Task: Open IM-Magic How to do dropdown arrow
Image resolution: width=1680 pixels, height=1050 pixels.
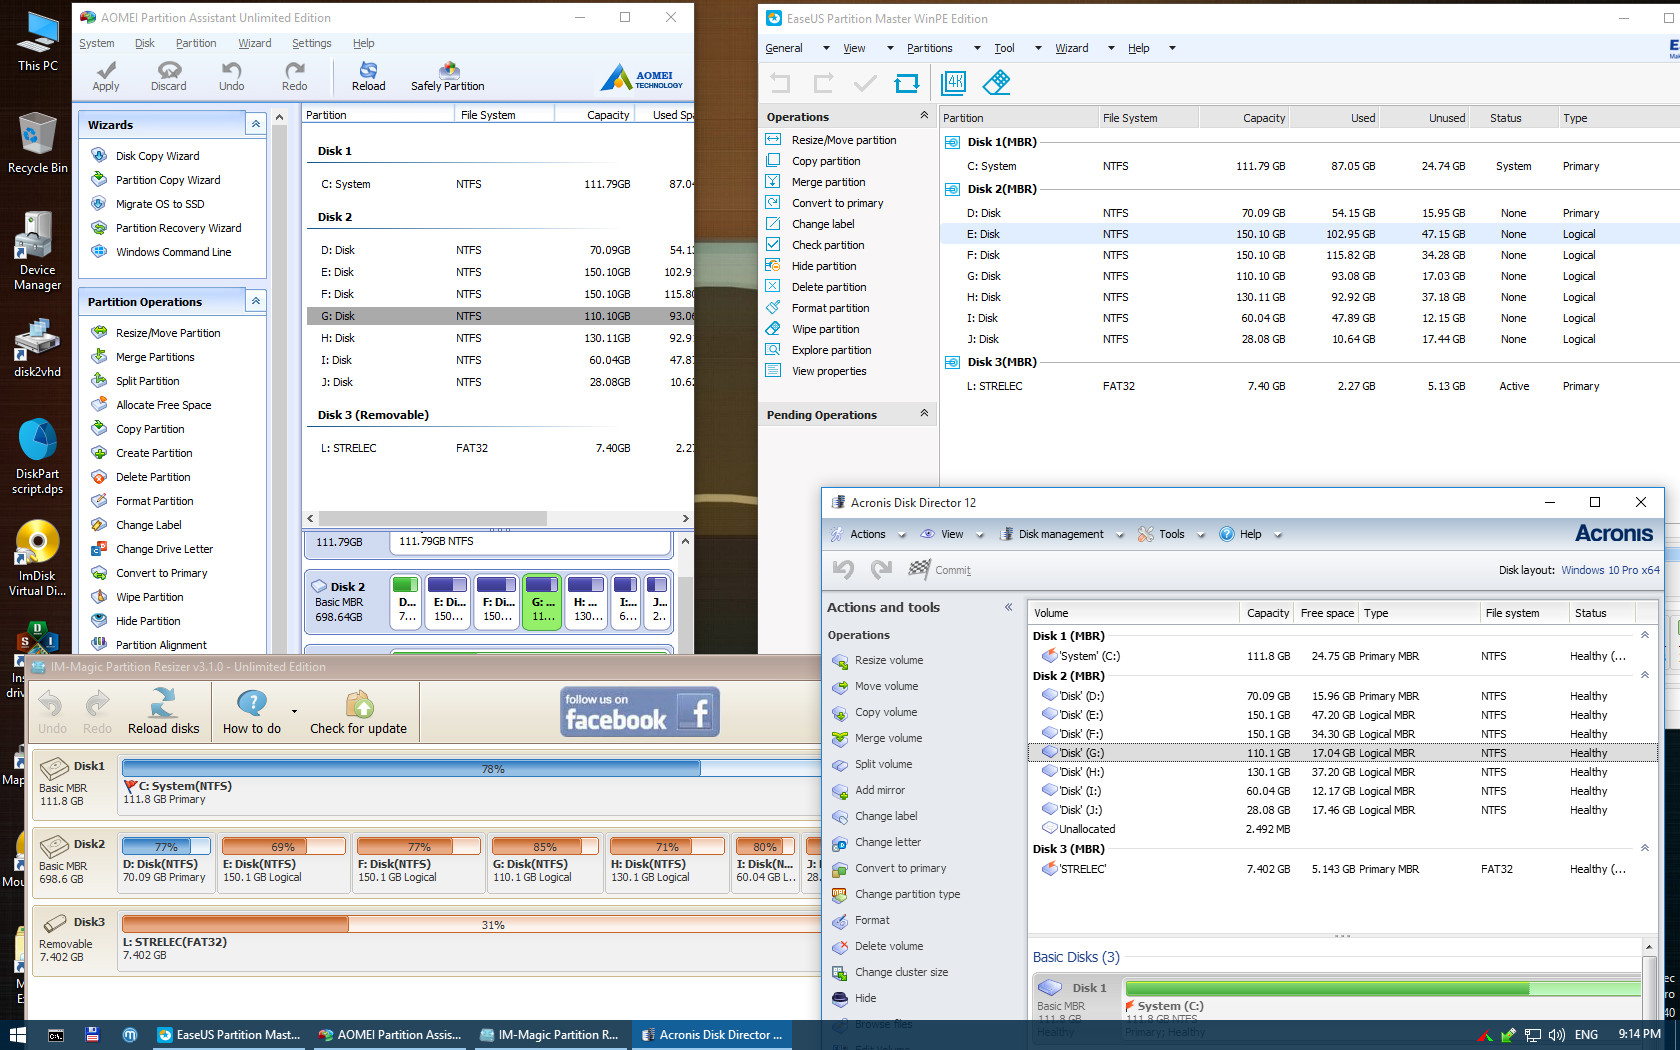Action: coord(294,712)
